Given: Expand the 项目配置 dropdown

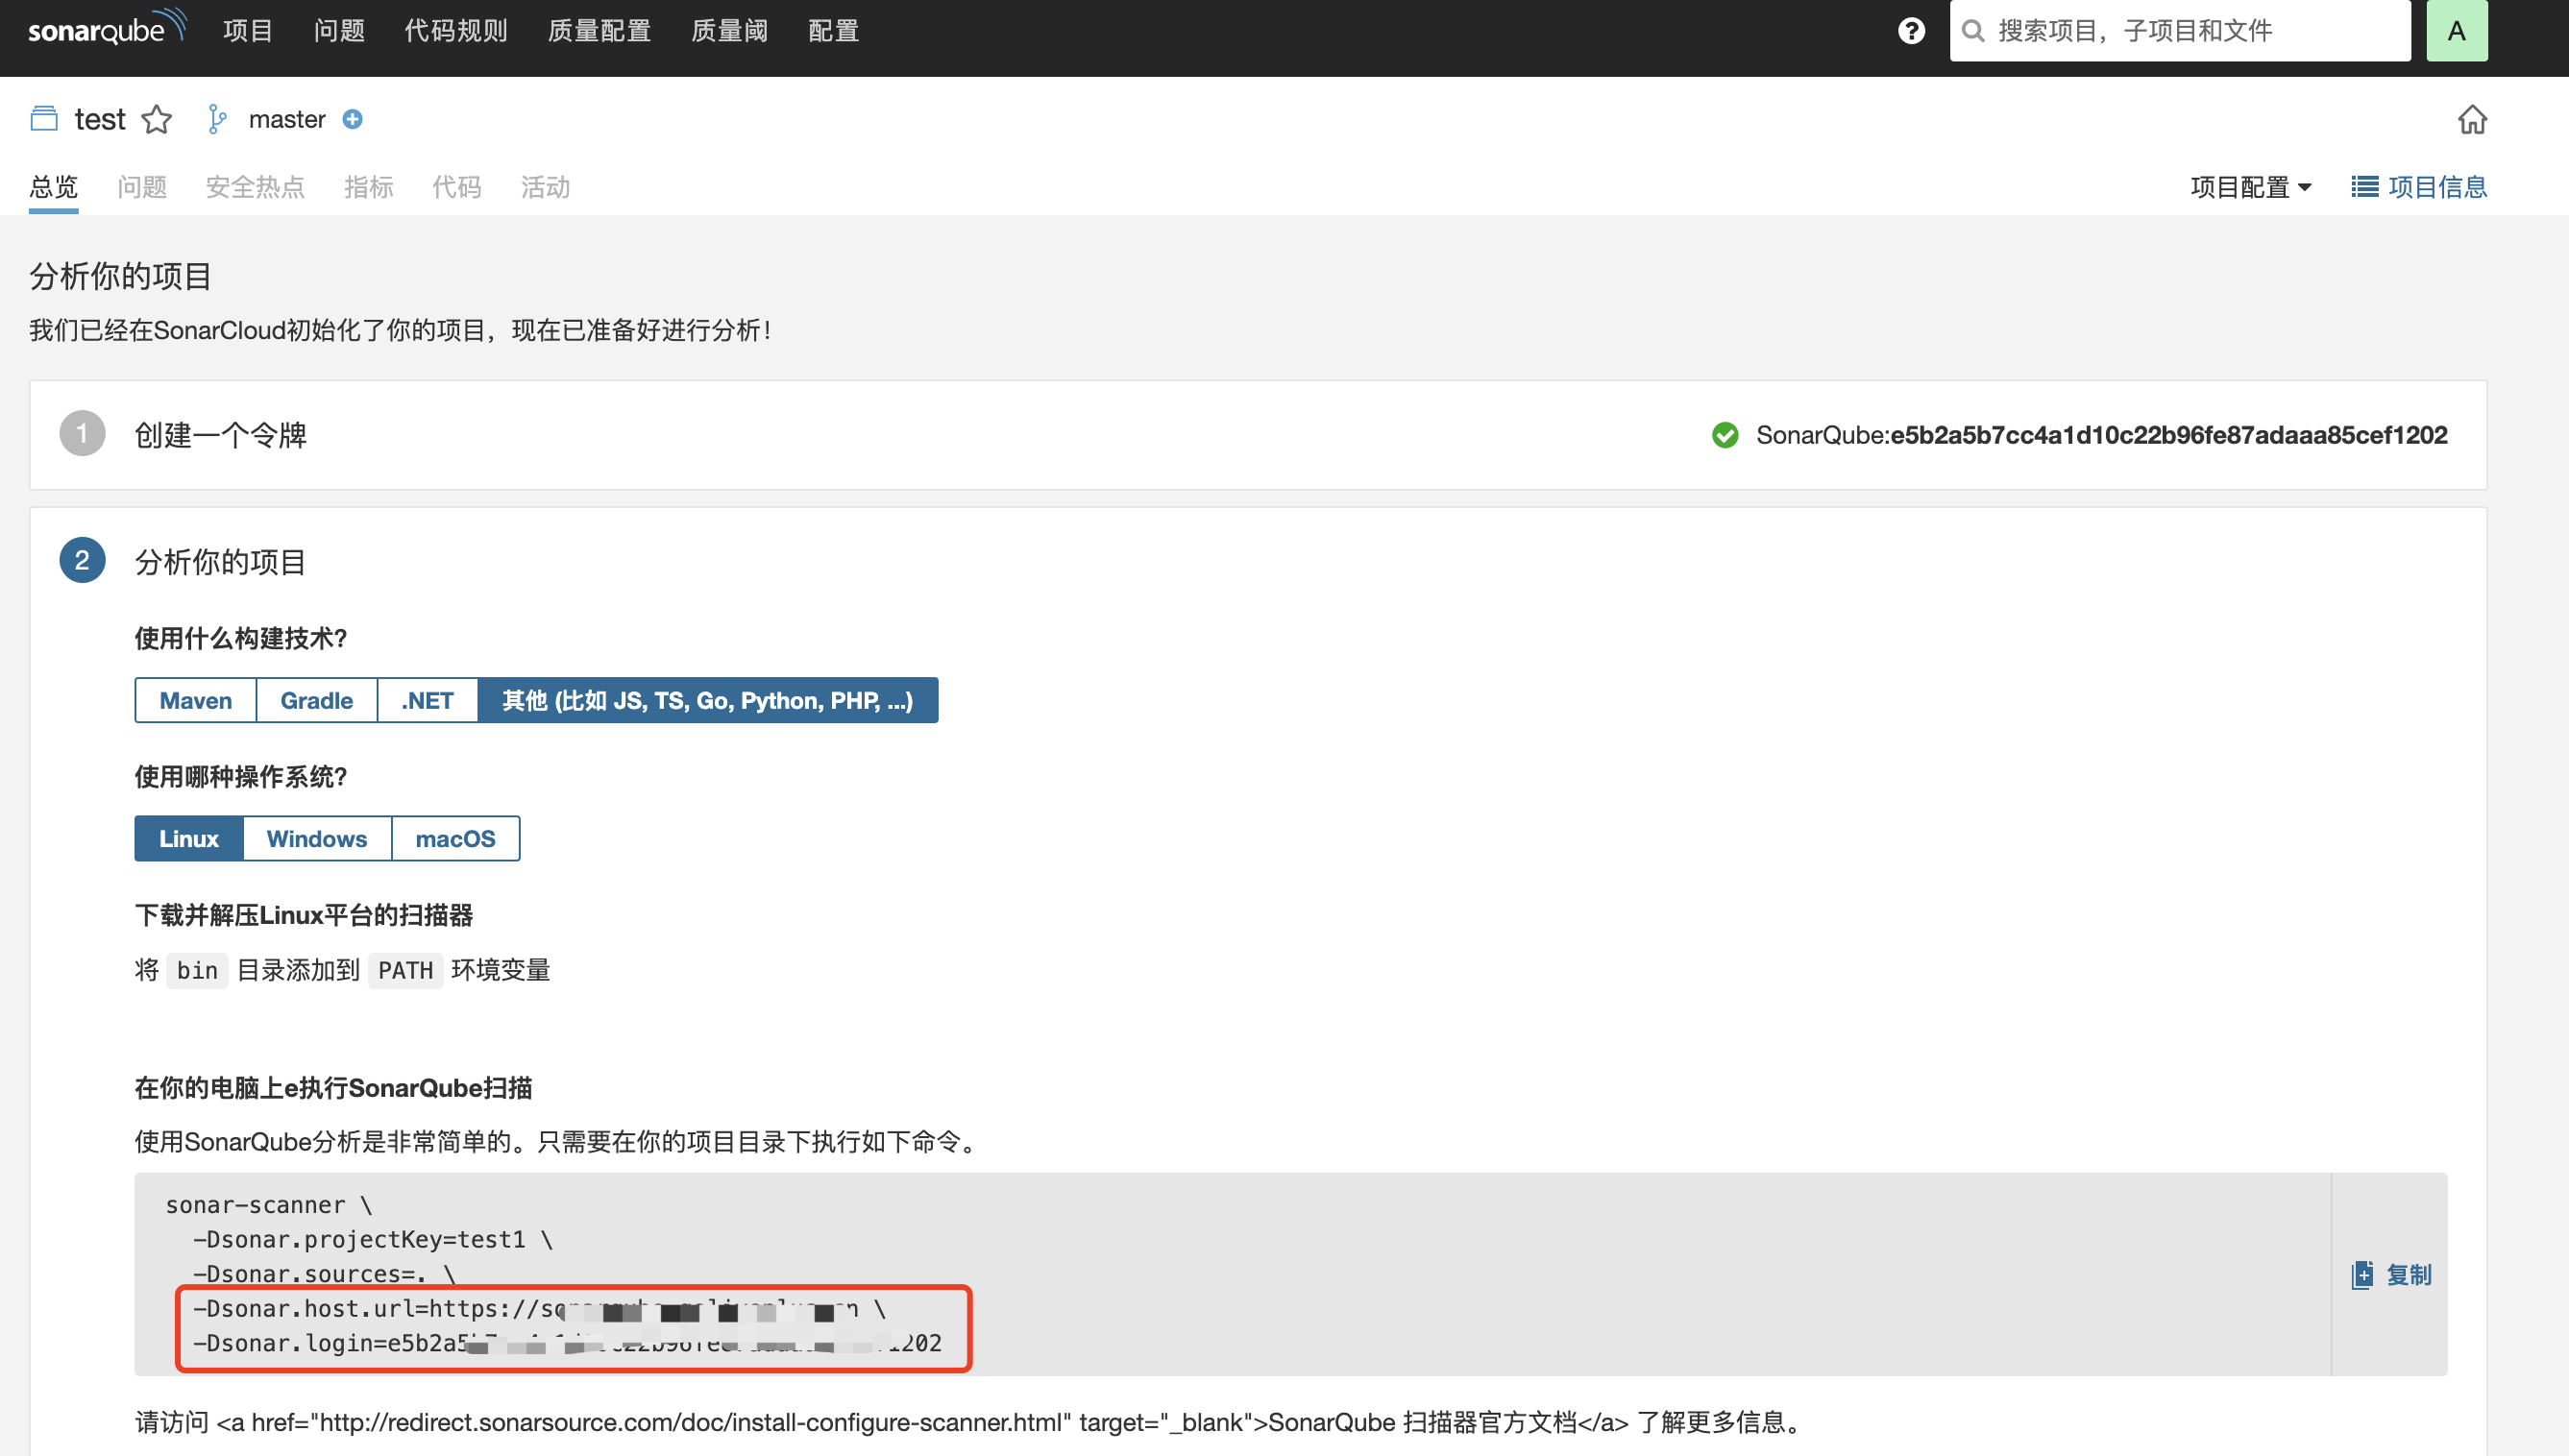Looking at the screenshot, I should coord(2250,187).
